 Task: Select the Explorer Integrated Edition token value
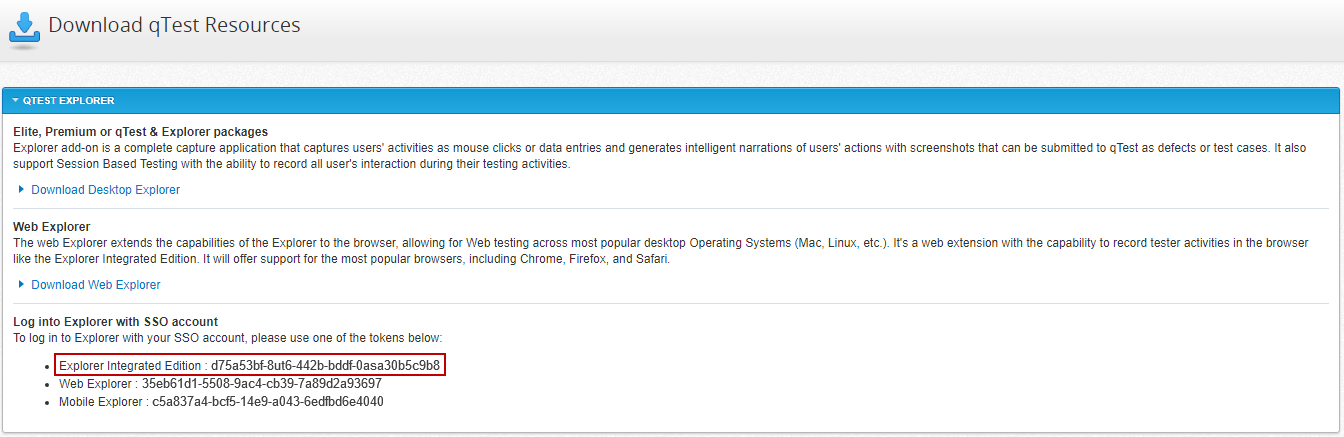325,366
